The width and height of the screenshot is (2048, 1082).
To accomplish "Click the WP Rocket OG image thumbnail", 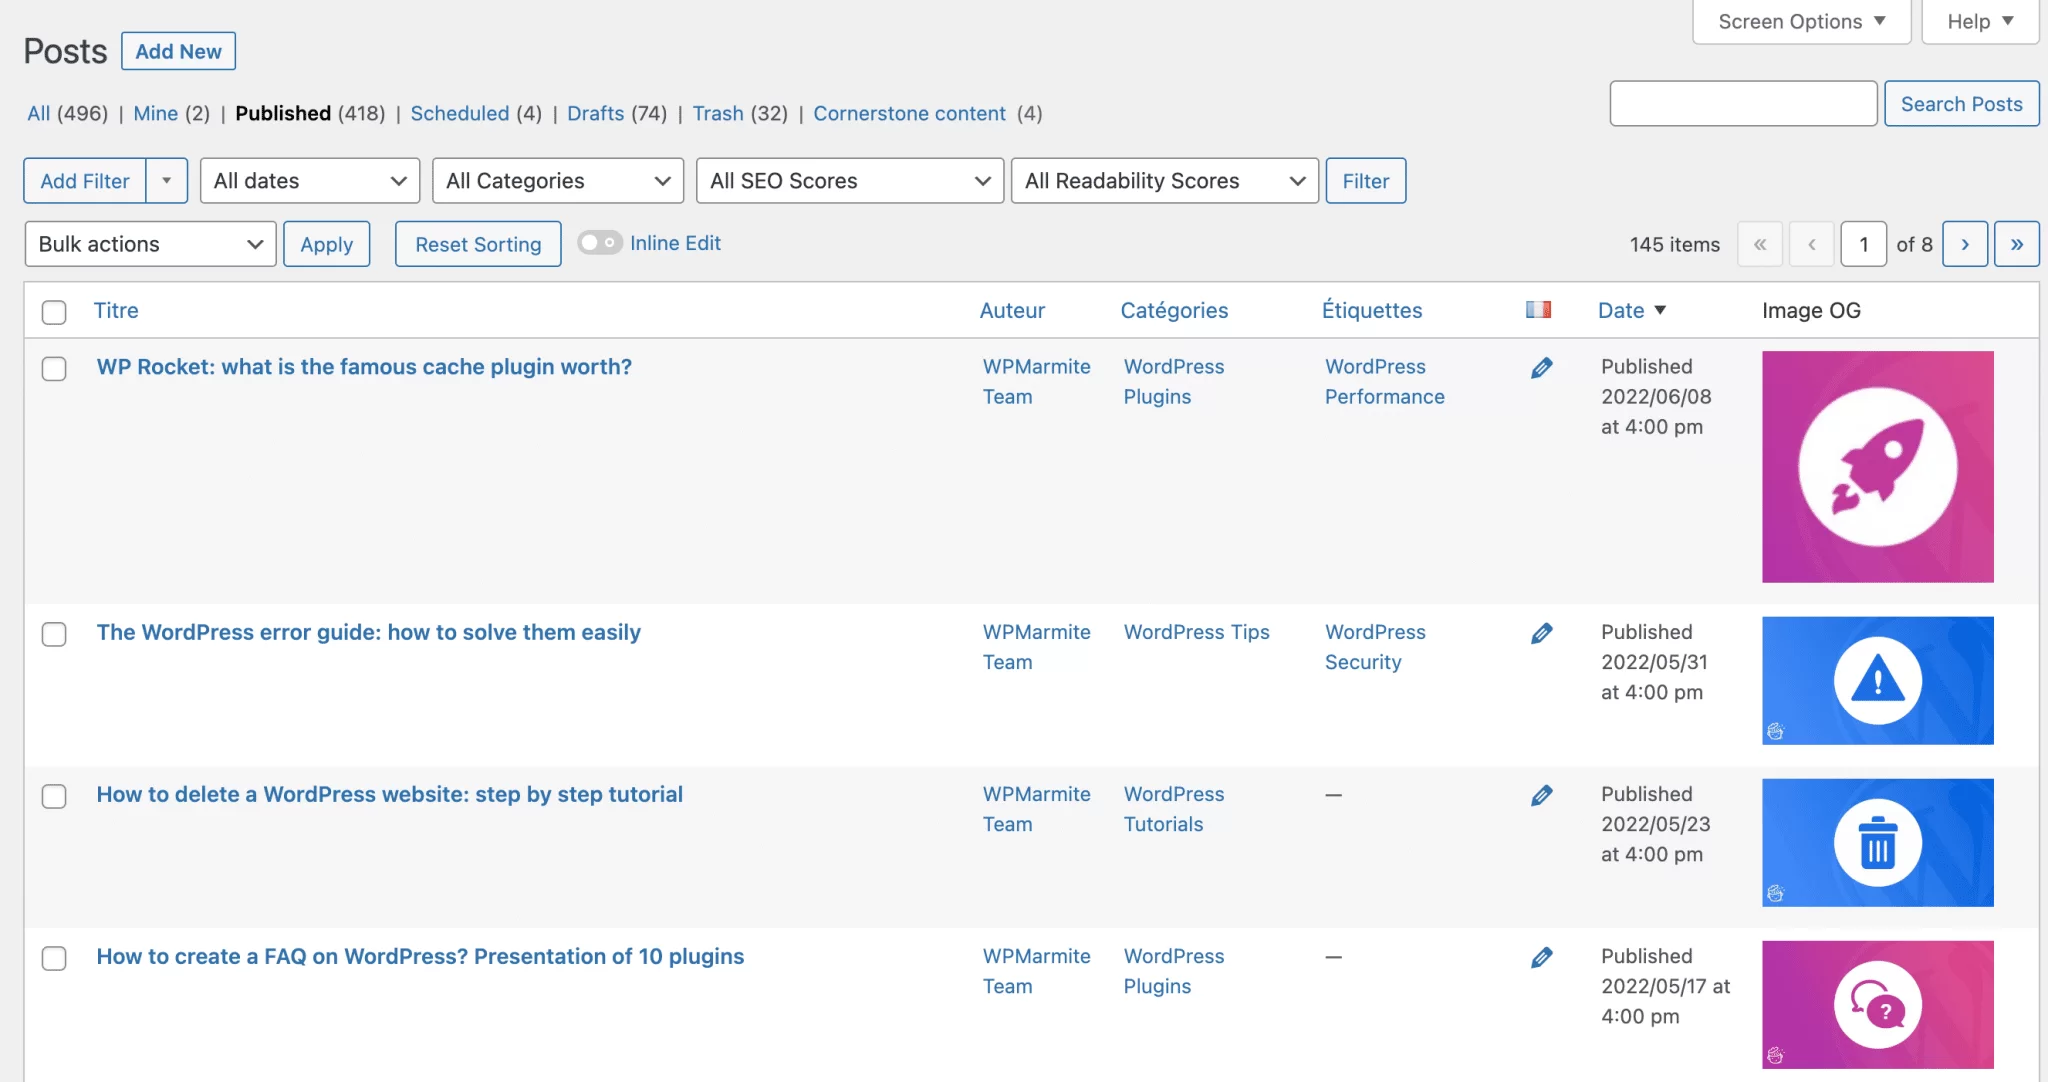I will (x=1877, y=466).
